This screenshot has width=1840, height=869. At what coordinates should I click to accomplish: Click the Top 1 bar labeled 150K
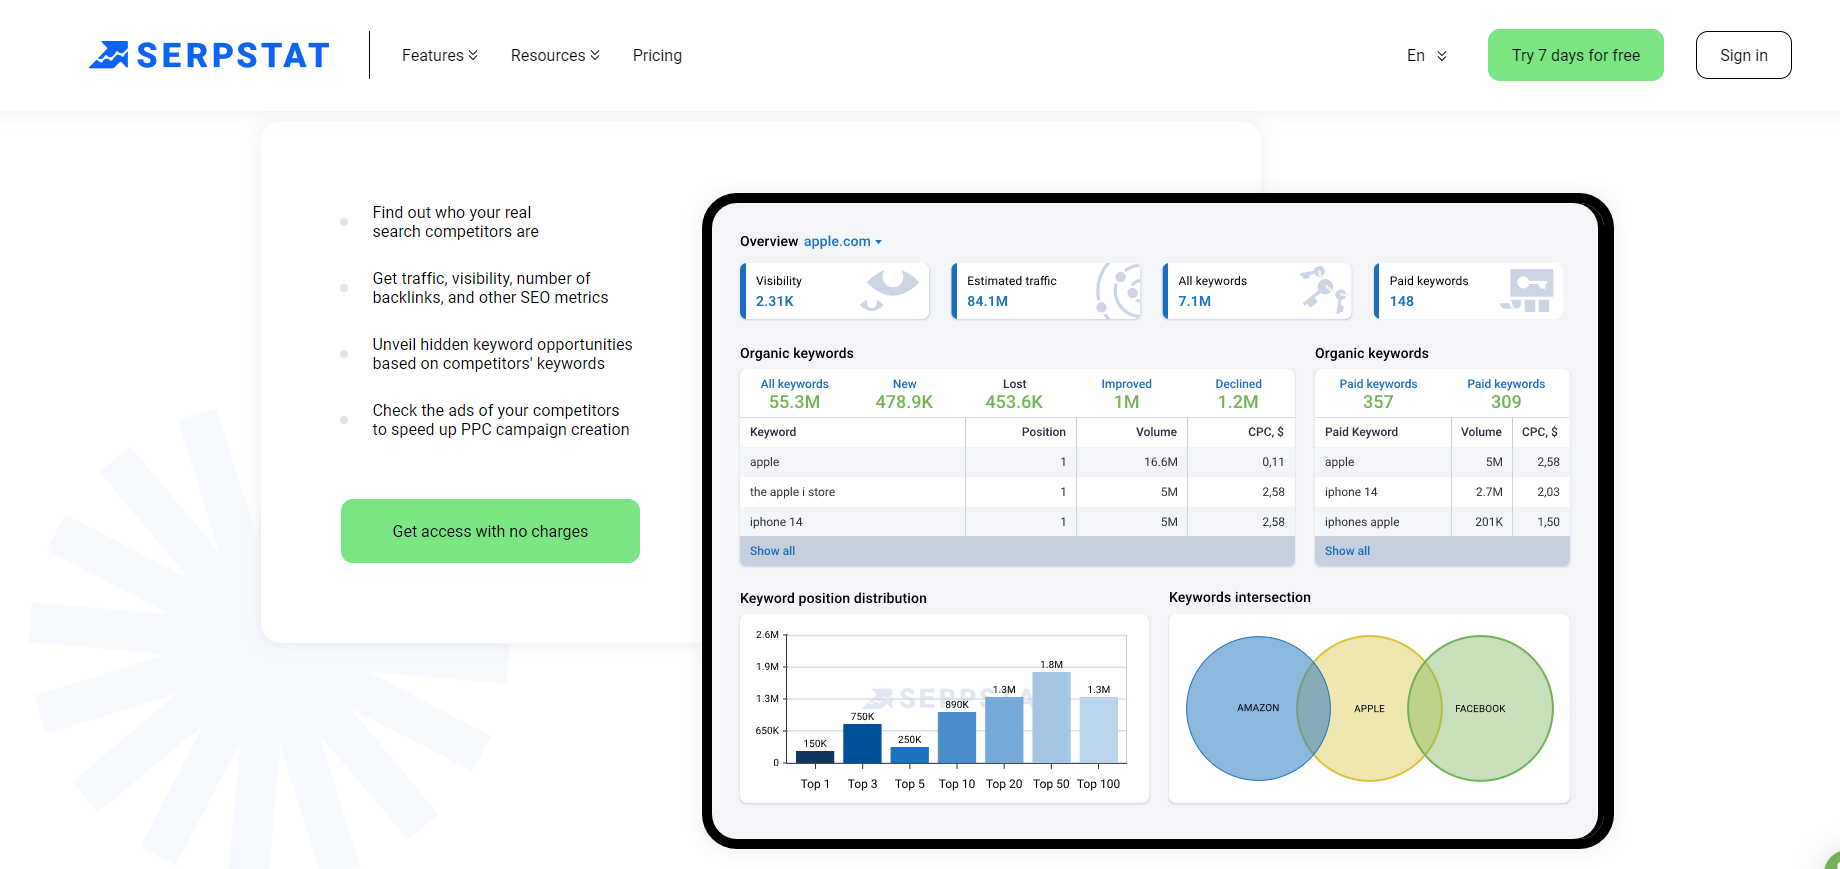coord(815,757)
